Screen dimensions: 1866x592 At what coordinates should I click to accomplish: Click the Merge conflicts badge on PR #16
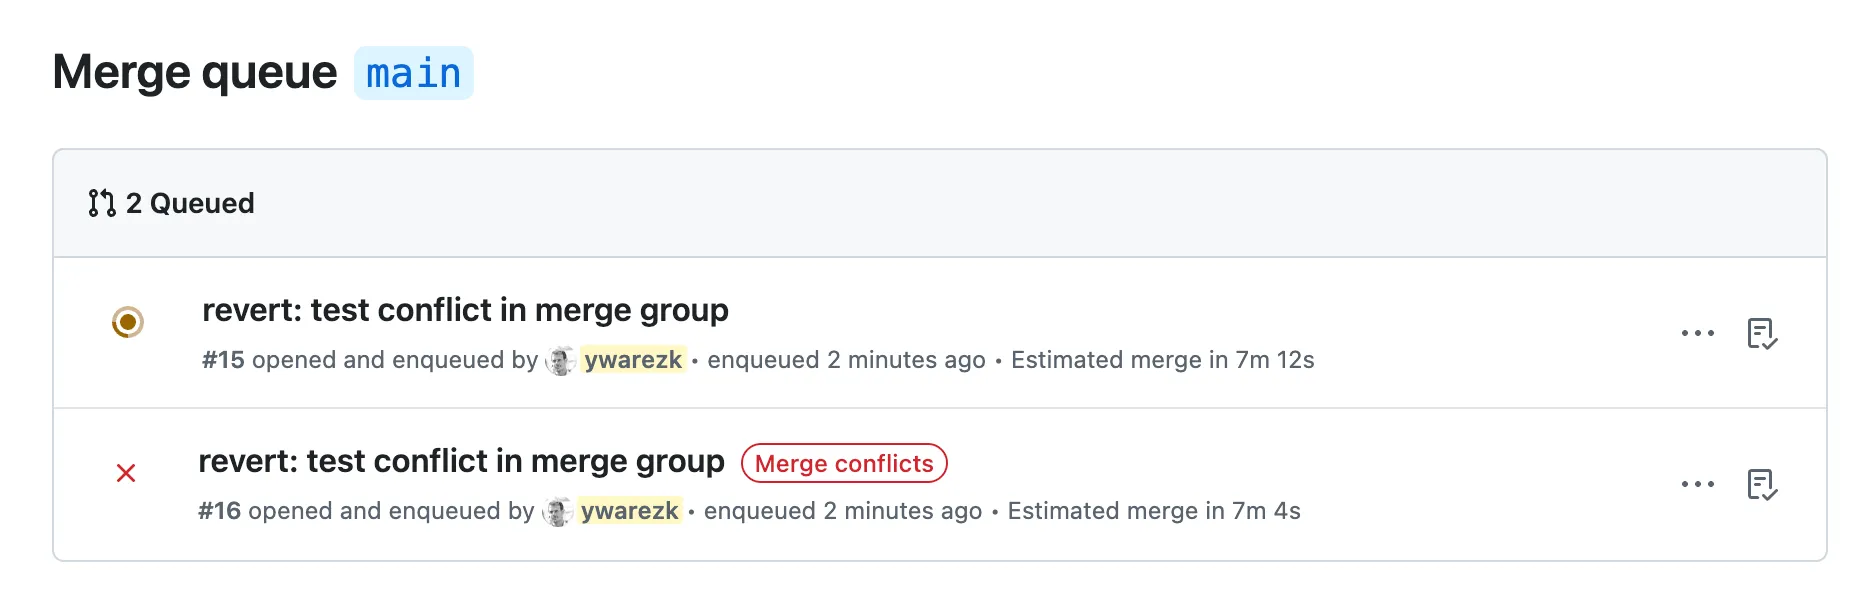click(844, 463)
